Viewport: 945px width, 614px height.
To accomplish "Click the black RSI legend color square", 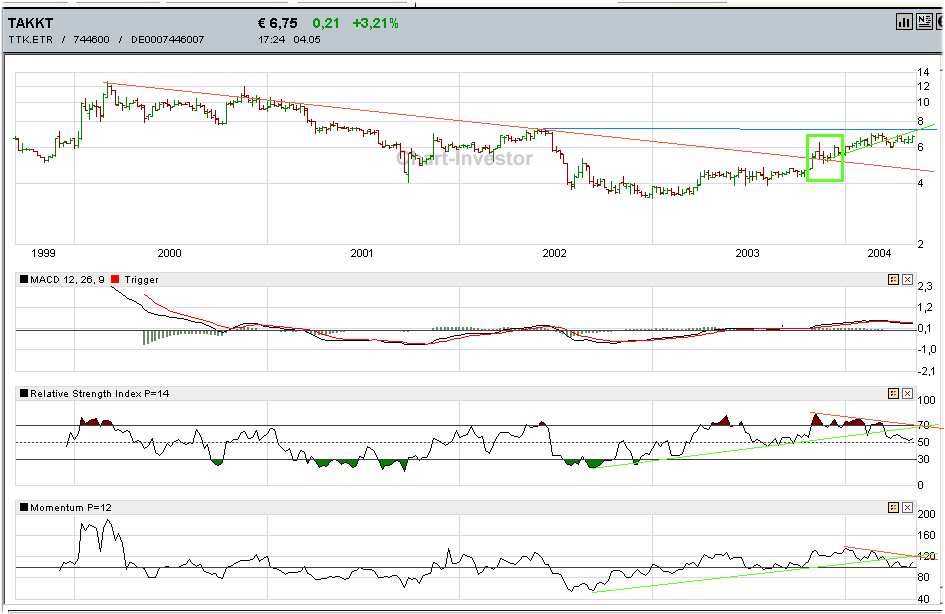I will pyautogui.click(x=24, y=394).
